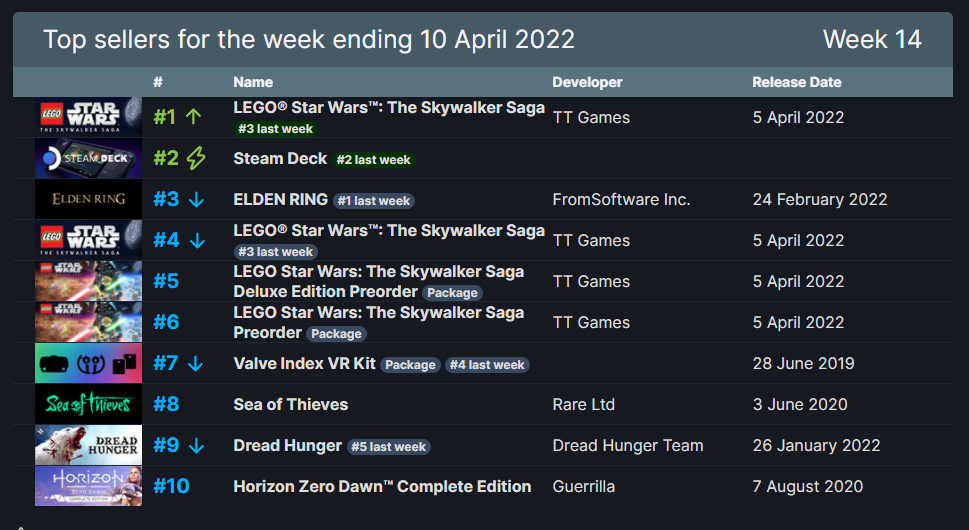Click the lightning bolt icon beside #2
This screenshot has width=969, height=530.
[196, 158]
